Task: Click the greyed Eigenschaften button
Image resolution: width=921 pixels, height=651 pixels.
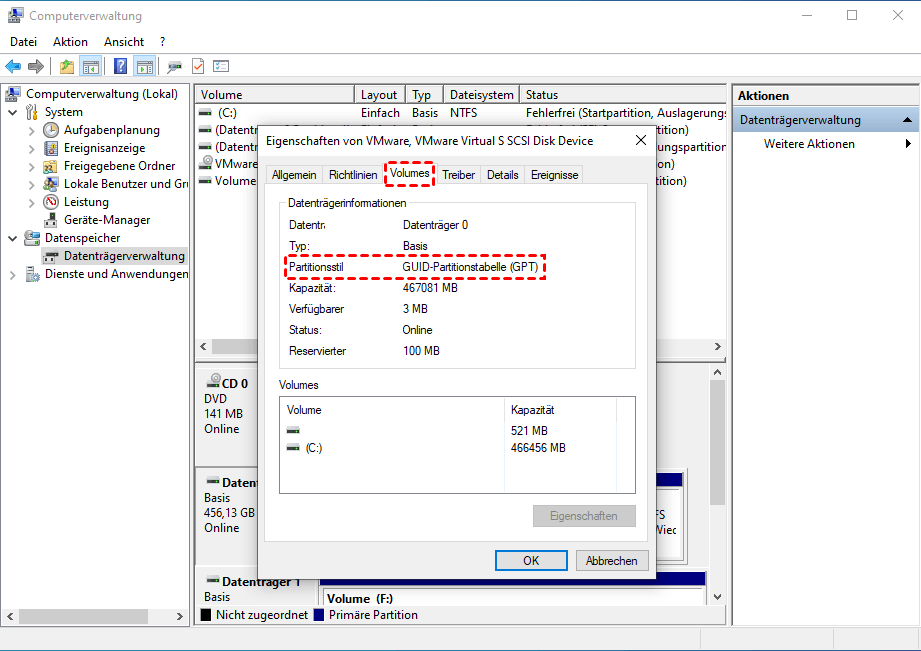Action: pos(584,516)
